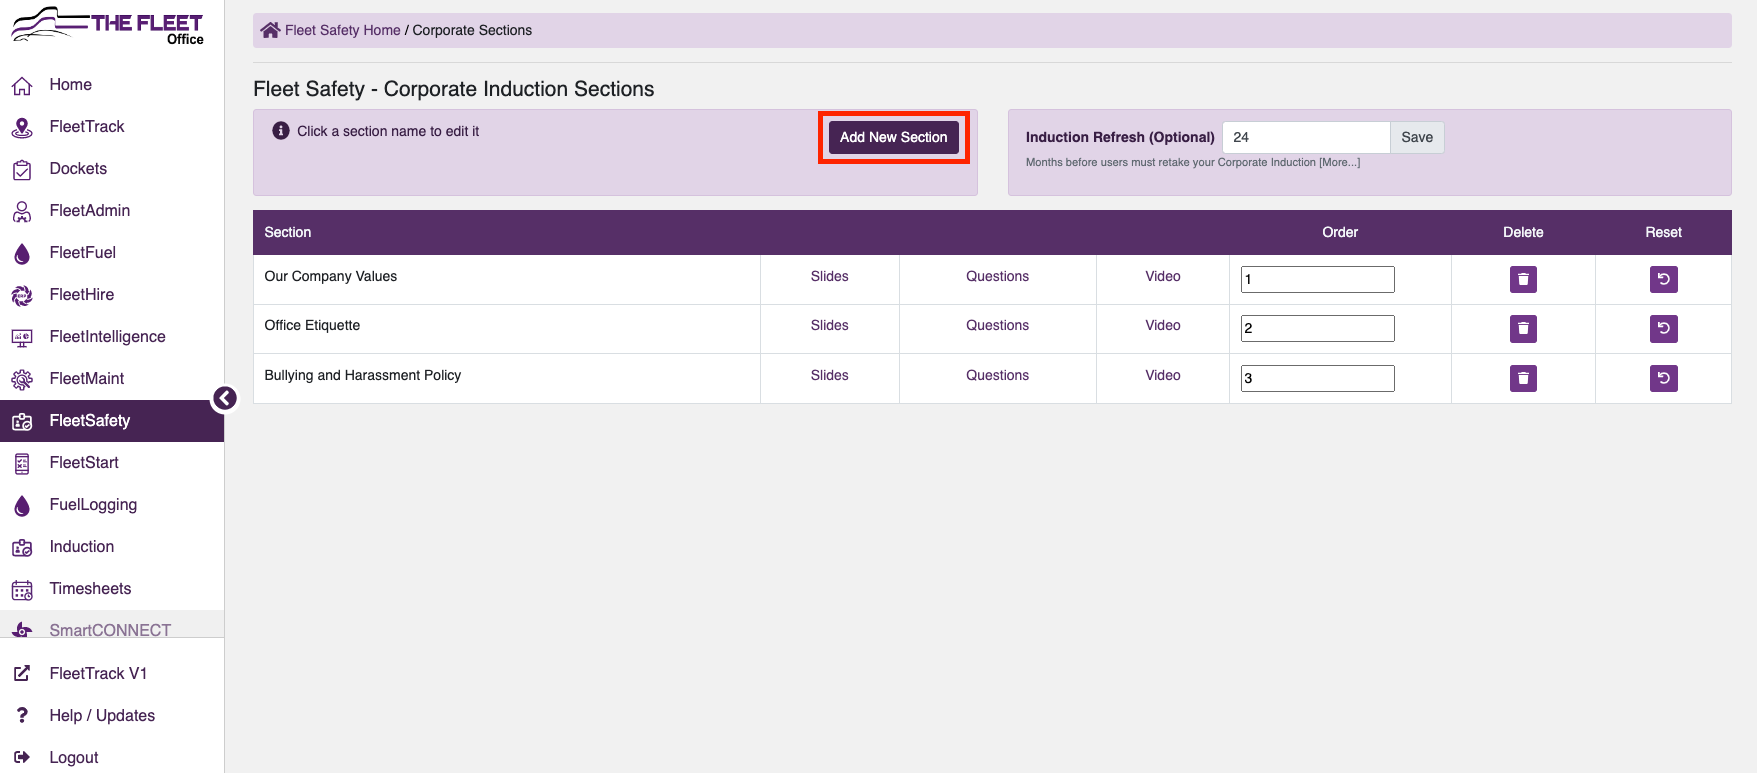Edit the Office Etiquette section name
1757x773 pixels.
pos(312,325)
